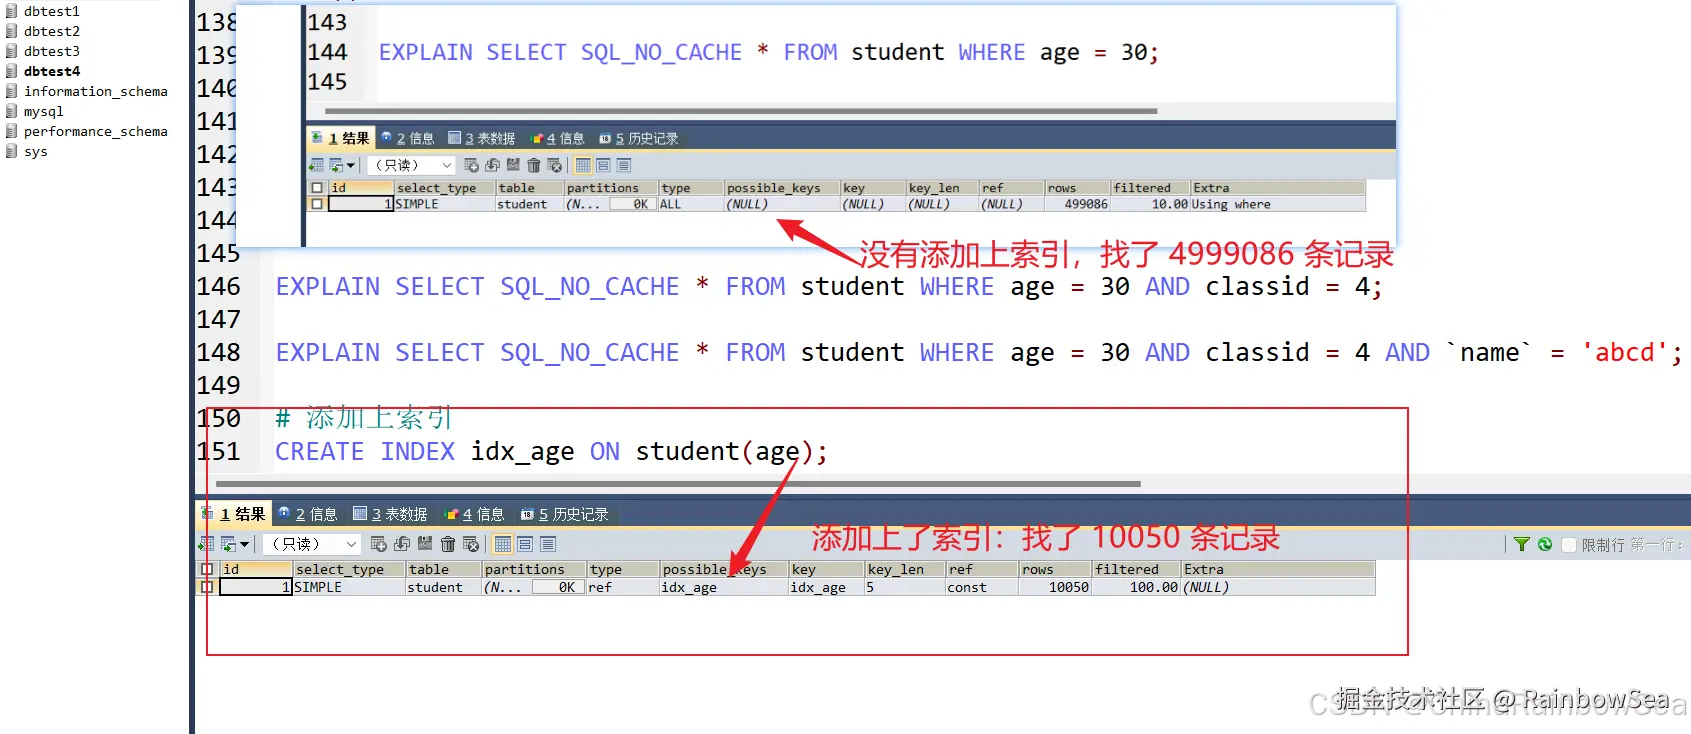Click export-result icon in lower toolbar

pos(206,544)
